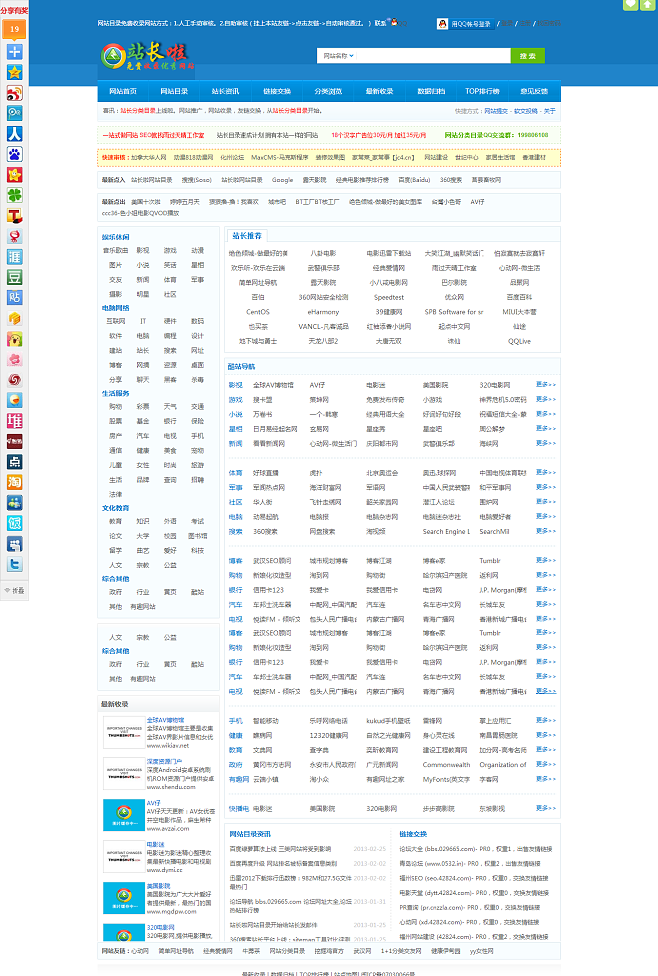Open the 分类浏览 nav tab
The width and height of the screenshot is (658, 976).
[x=328, y=92]
